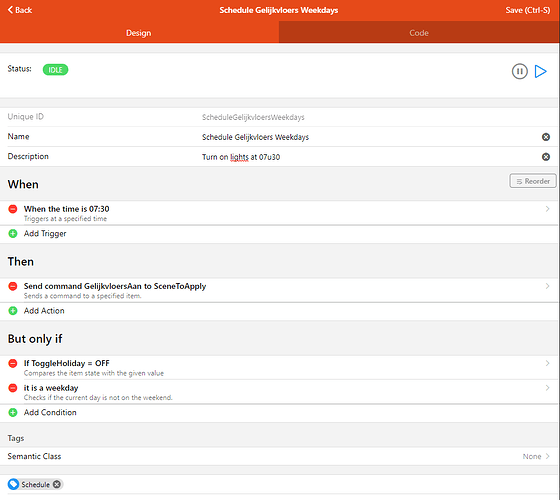Remove the Schedule tag via its X
This screenshot has height=500, width=560.
click(x=57, y=484)
